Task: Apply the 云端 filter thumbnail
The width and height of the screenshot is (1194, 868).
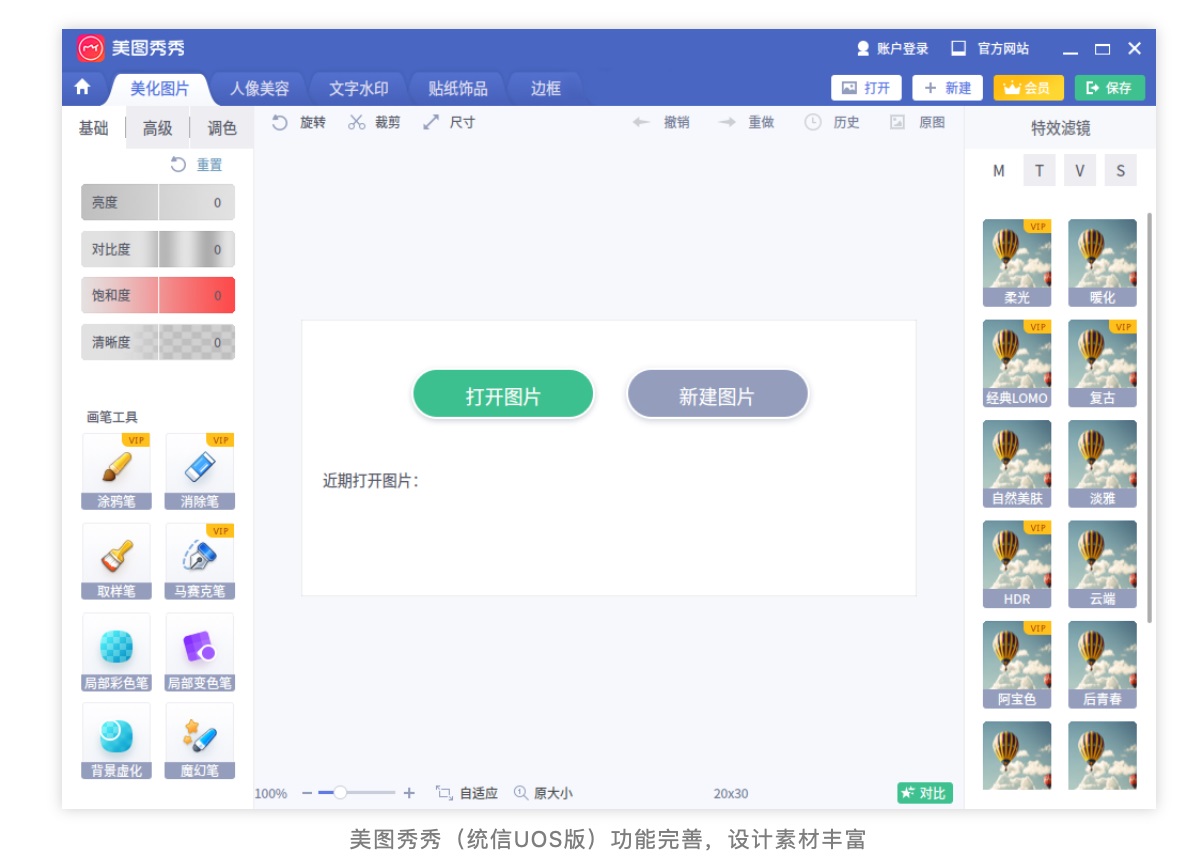Action: (x=1102, y=564)
